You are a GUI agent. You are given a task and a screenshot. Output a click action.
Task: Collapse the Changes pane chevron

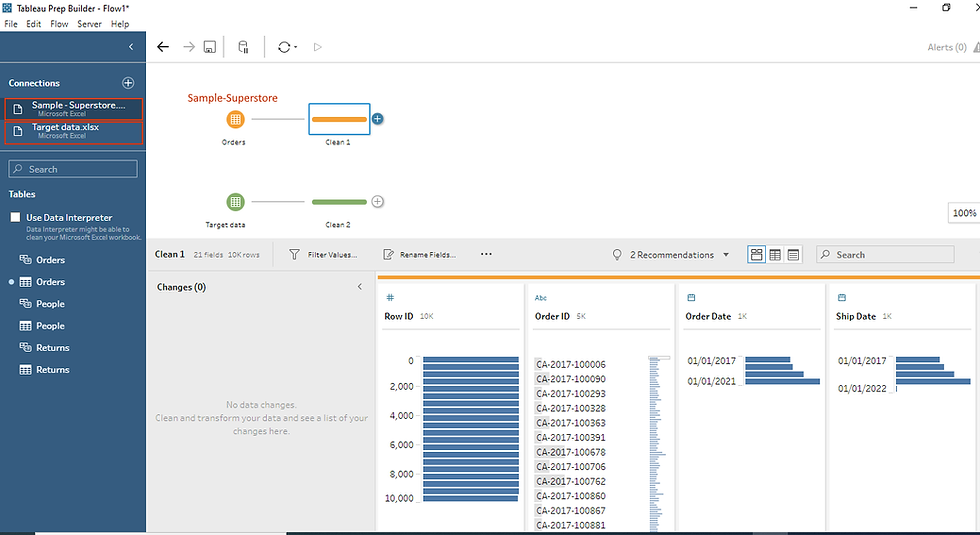click(x=359, y=287)
